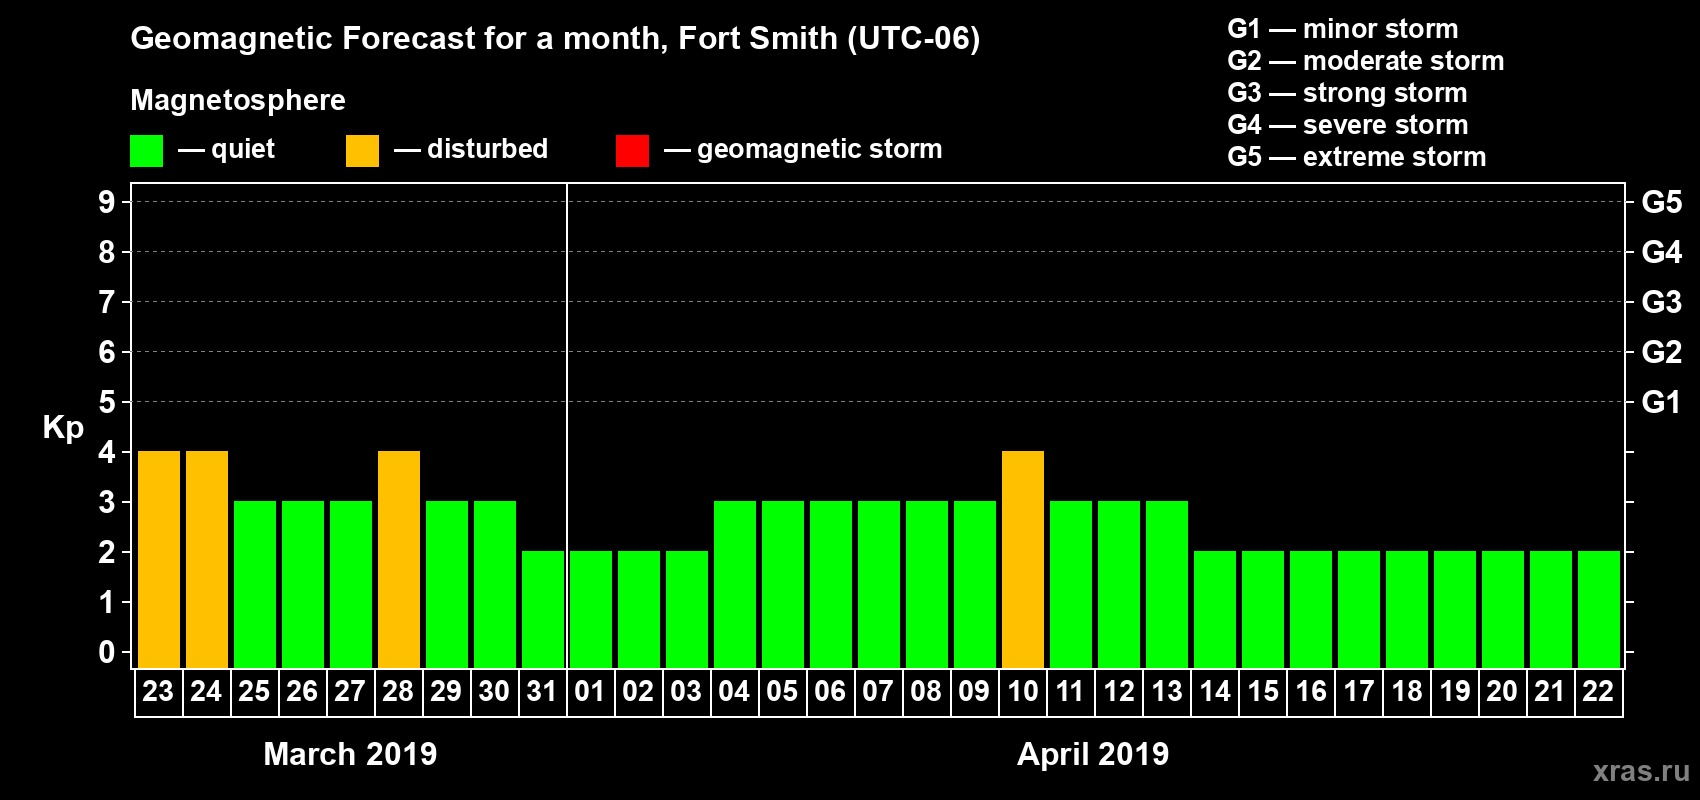Click date label 31 on the axis
The height and width of the screenshot is (800, 1700).
pos(542,691)
